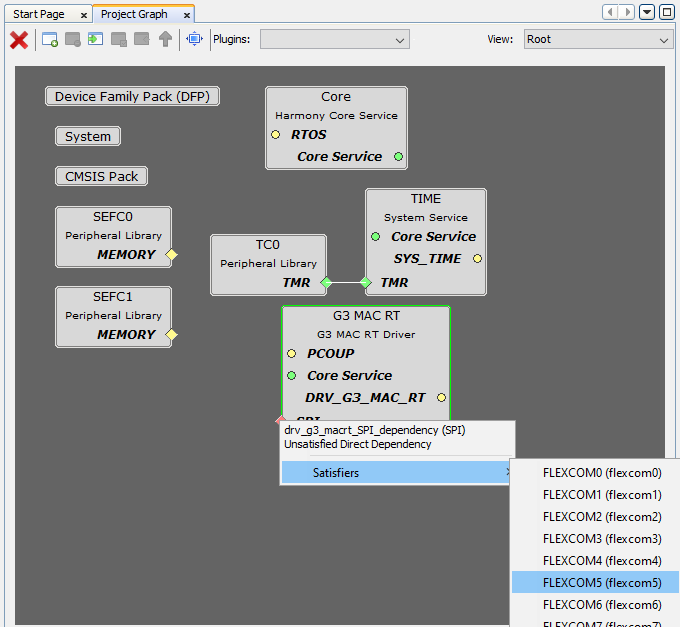Choose FLEXCOM3 (flexcom3) satisfier
680x627 pixels.
595,539
